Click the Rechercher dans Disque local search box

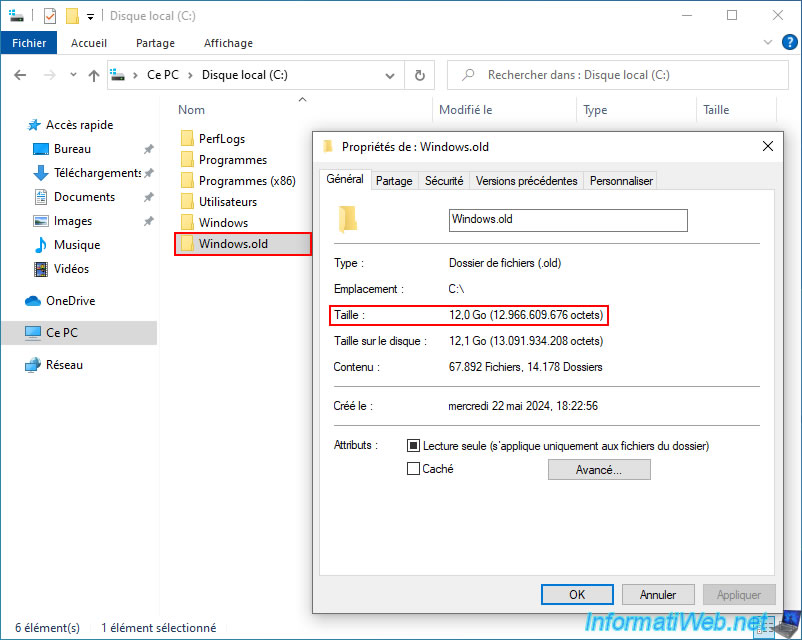click(618, 75)
